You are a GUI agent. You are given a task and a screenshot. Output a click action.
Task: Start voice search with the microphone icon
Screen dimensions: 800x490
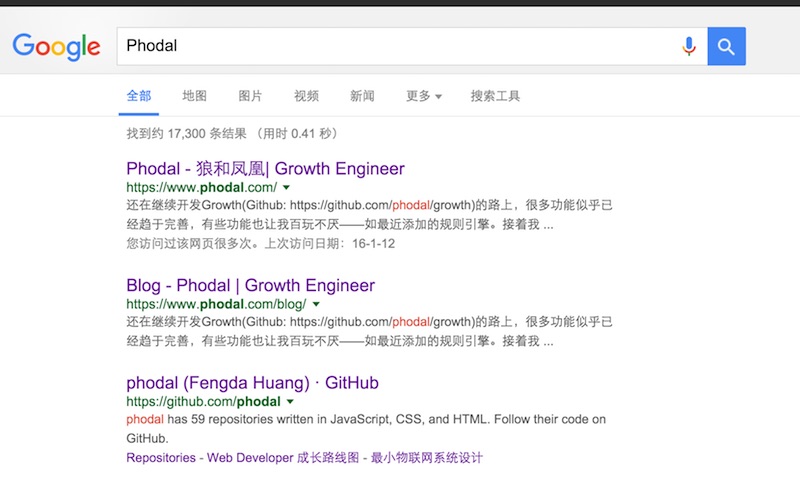(x=688, y=46)
